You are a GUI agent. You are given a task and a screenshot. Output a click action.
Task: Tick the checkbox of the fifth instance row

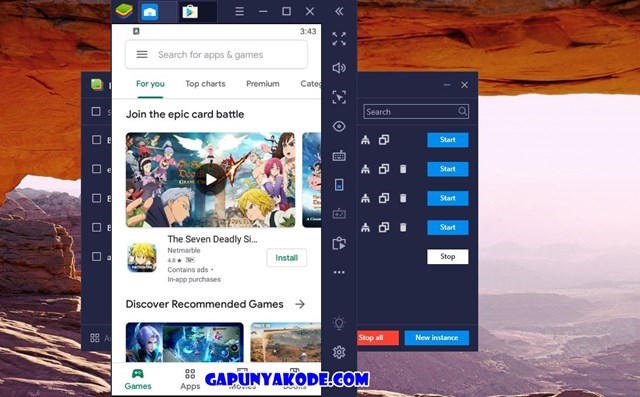tap(96, 257)
